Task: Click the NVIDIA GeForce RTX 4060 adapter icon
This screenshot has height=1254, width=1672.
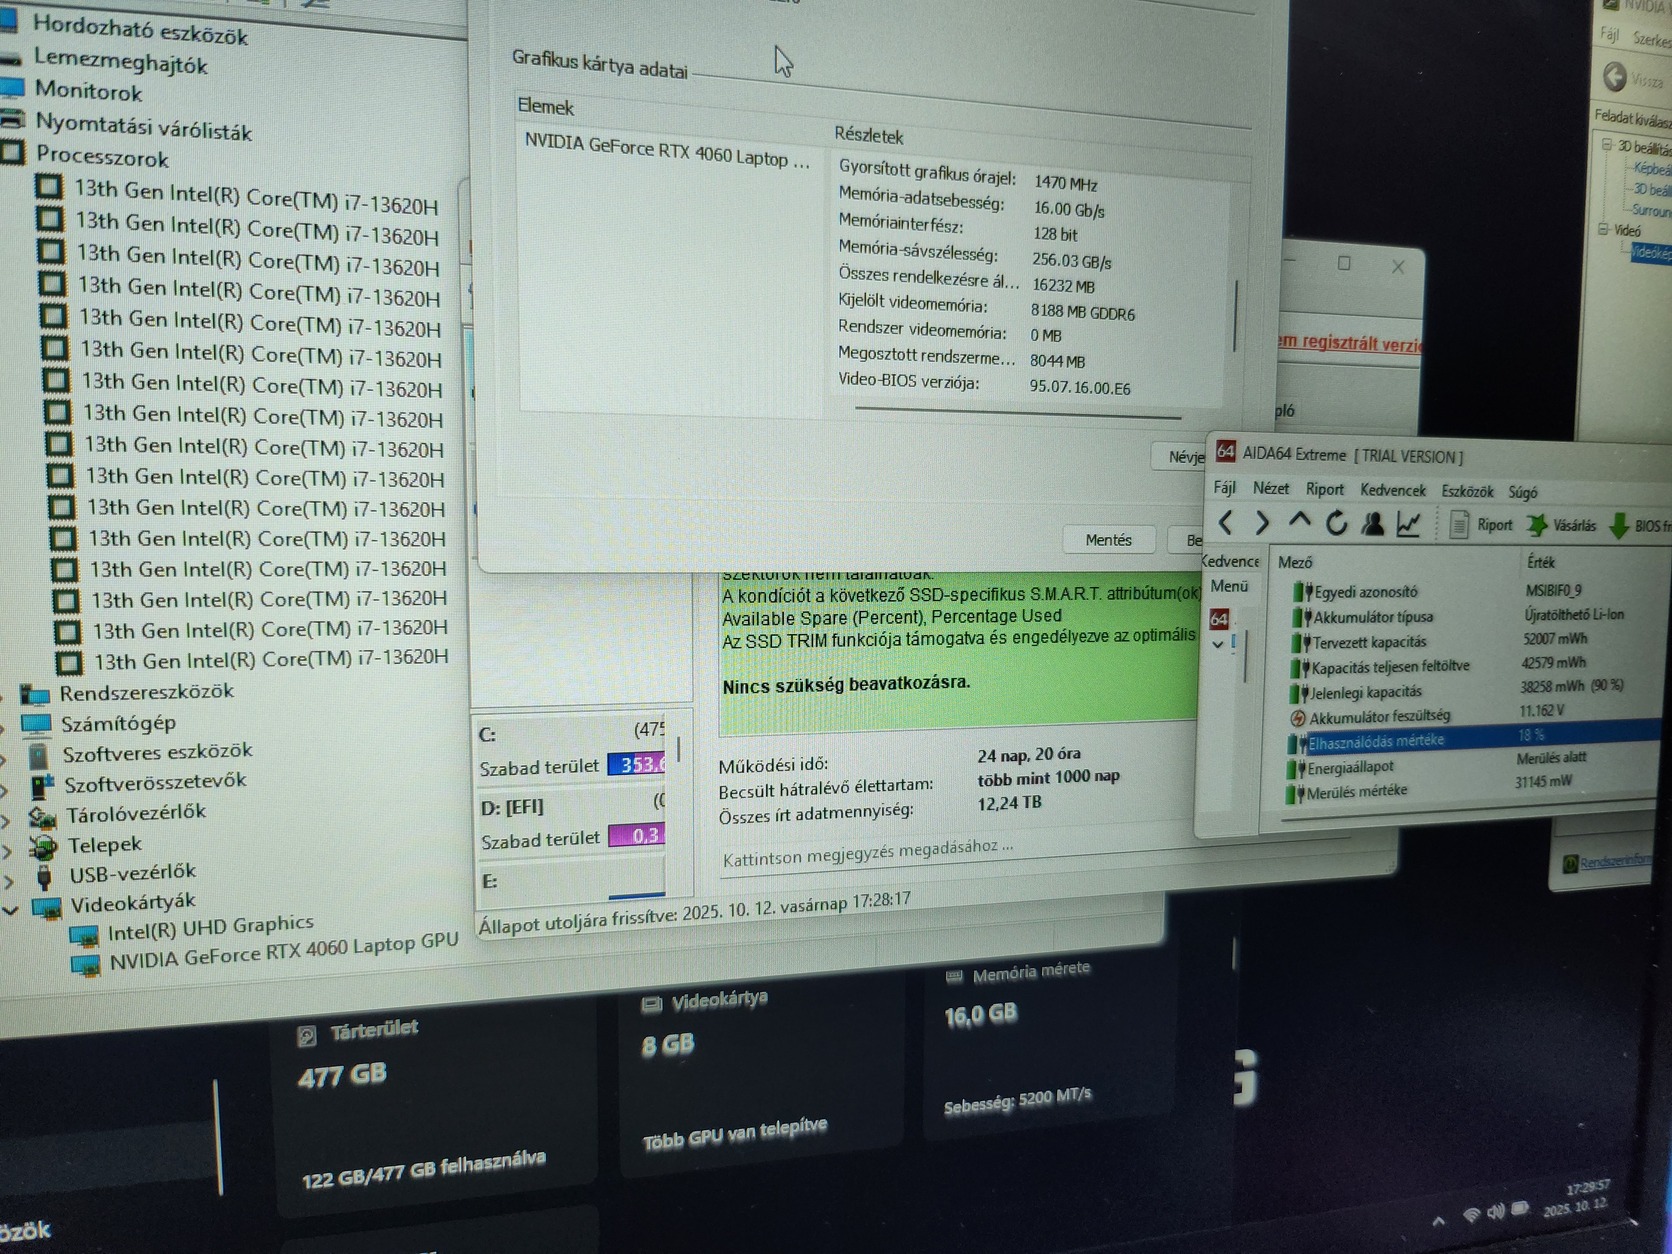Action: (86, 966)
